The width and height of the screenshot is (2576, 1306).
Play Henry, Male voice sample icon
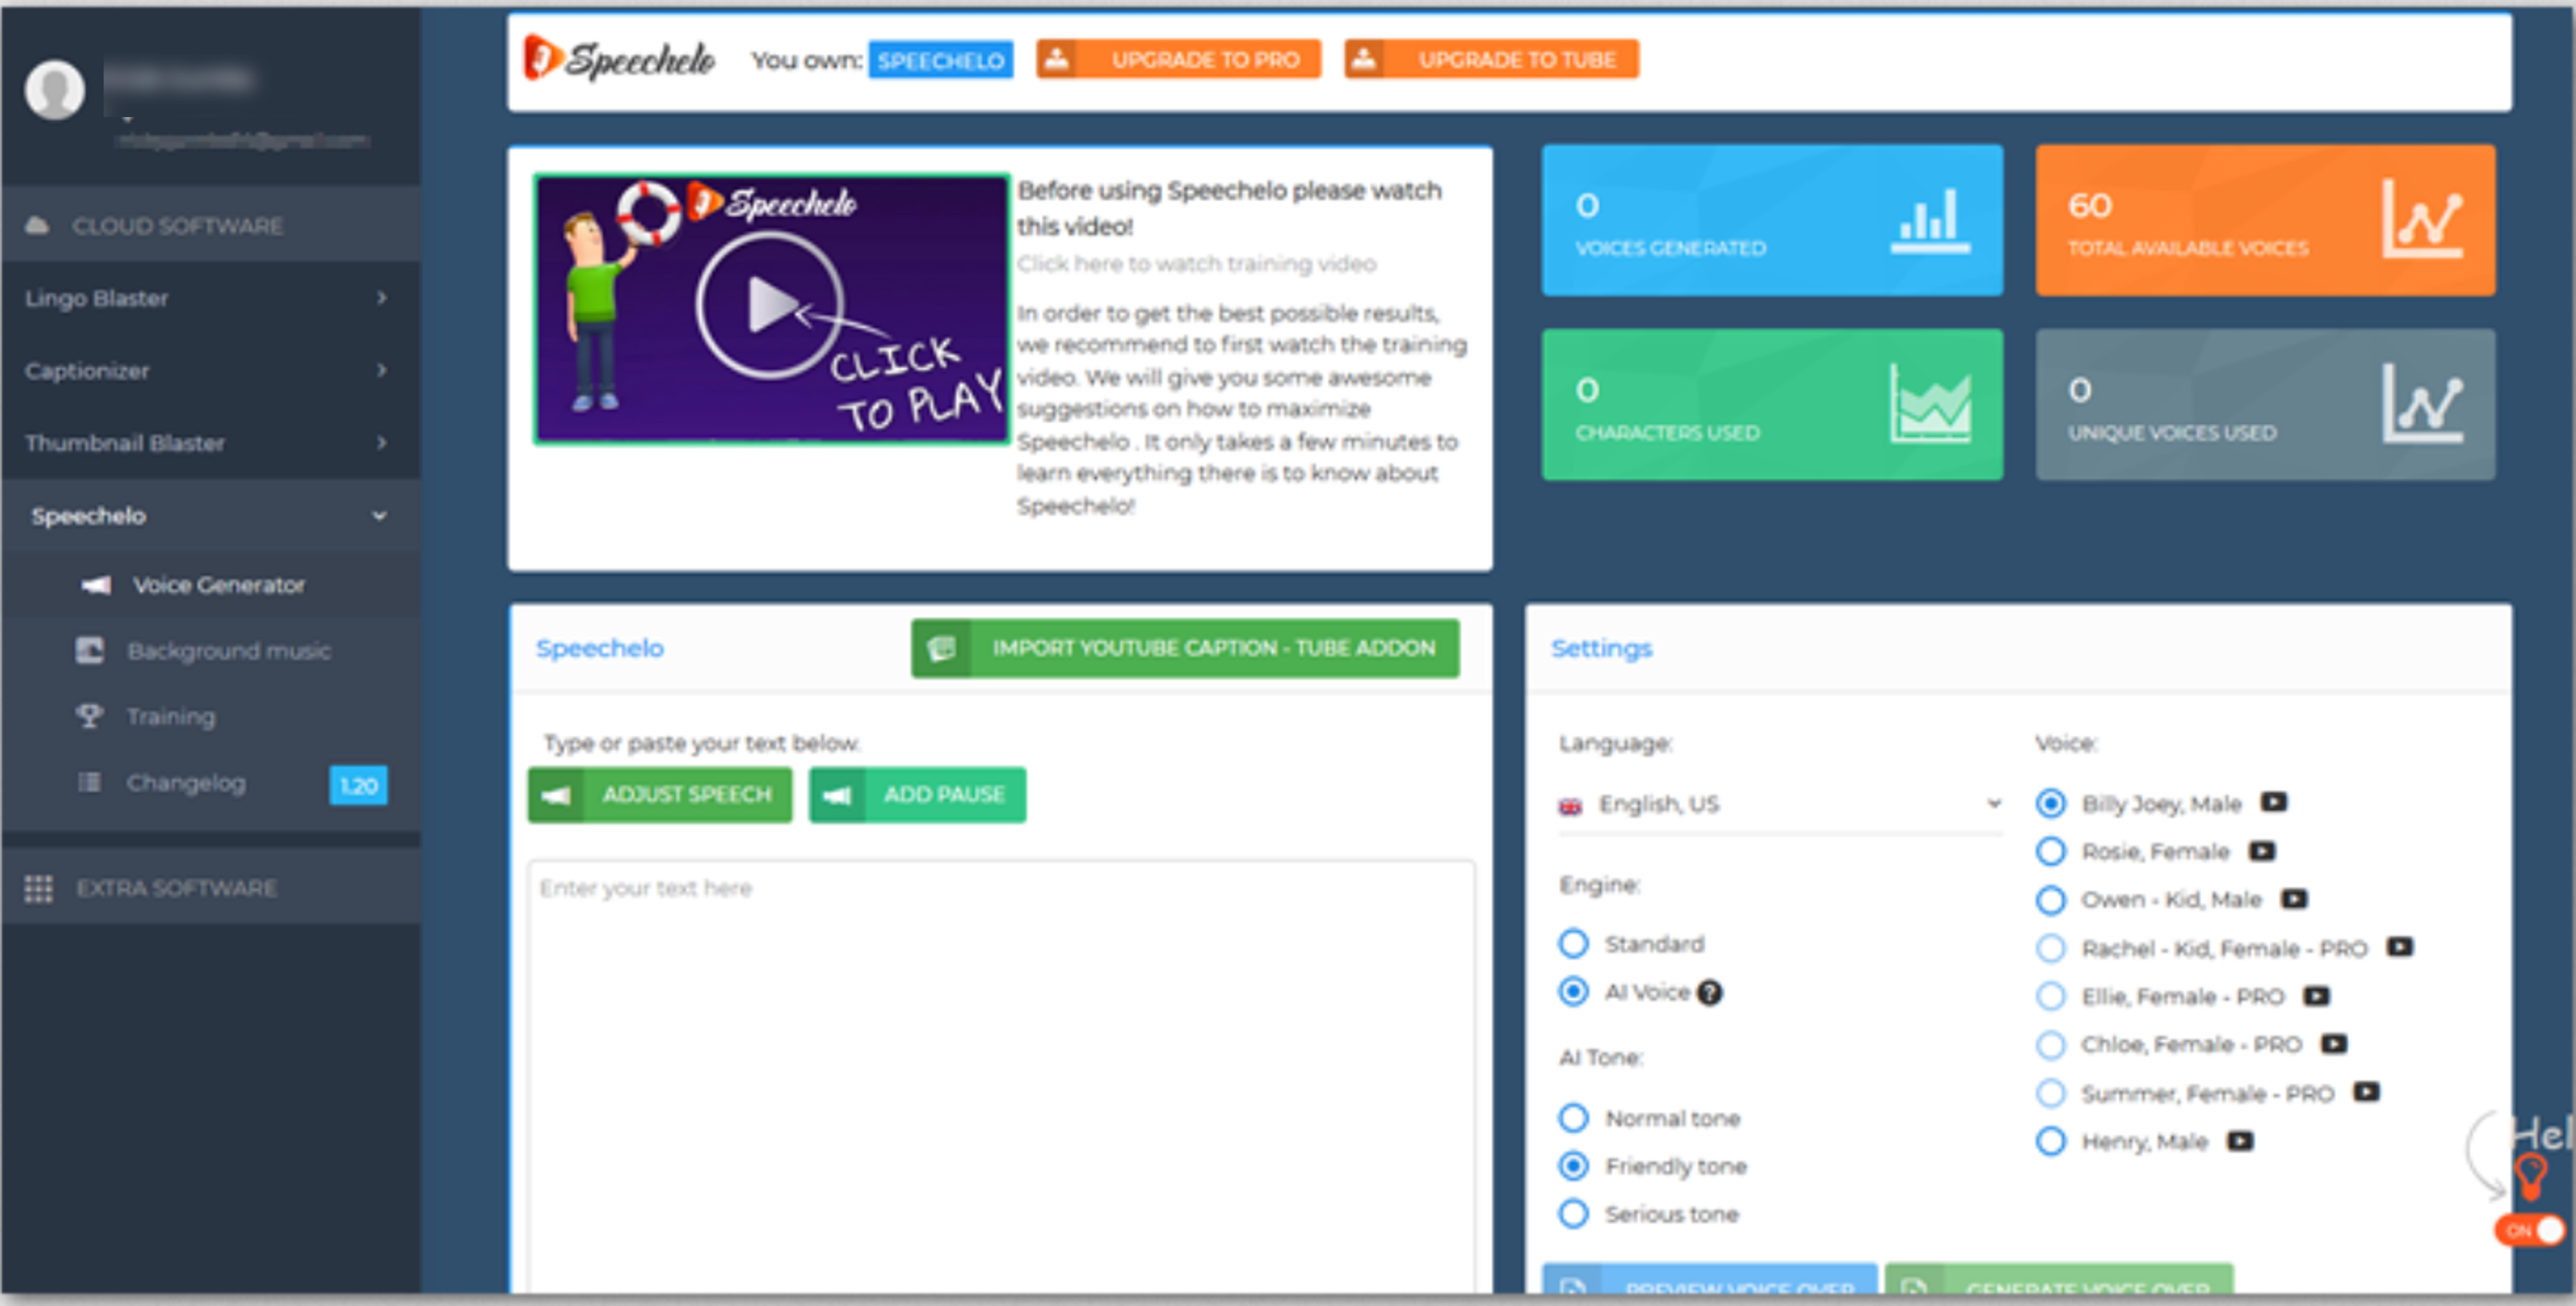2240,1141
